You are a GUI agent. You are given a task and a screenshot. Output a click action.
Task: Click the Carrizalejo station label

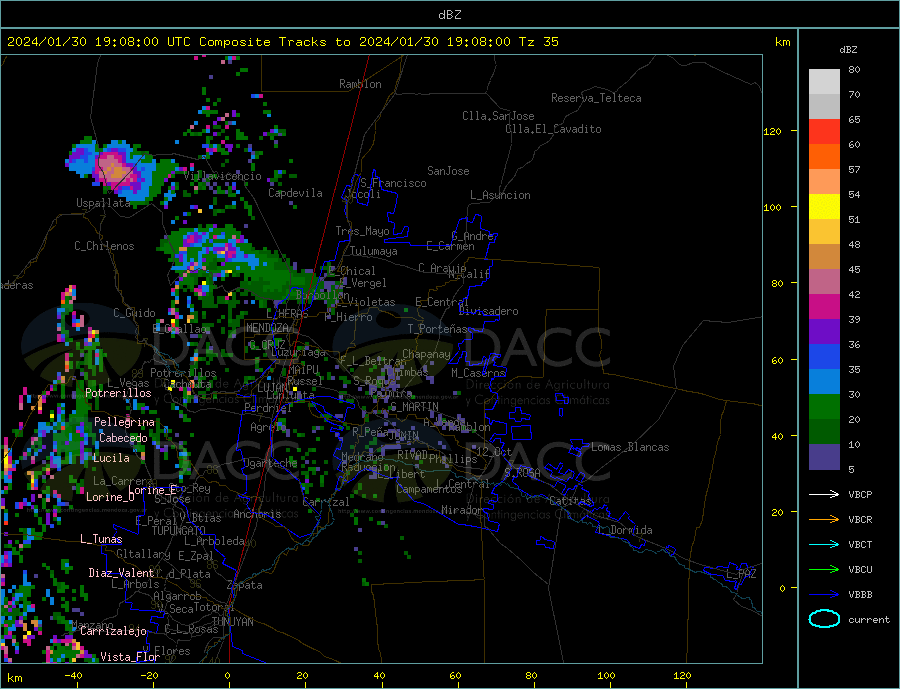tap(113, 632)
